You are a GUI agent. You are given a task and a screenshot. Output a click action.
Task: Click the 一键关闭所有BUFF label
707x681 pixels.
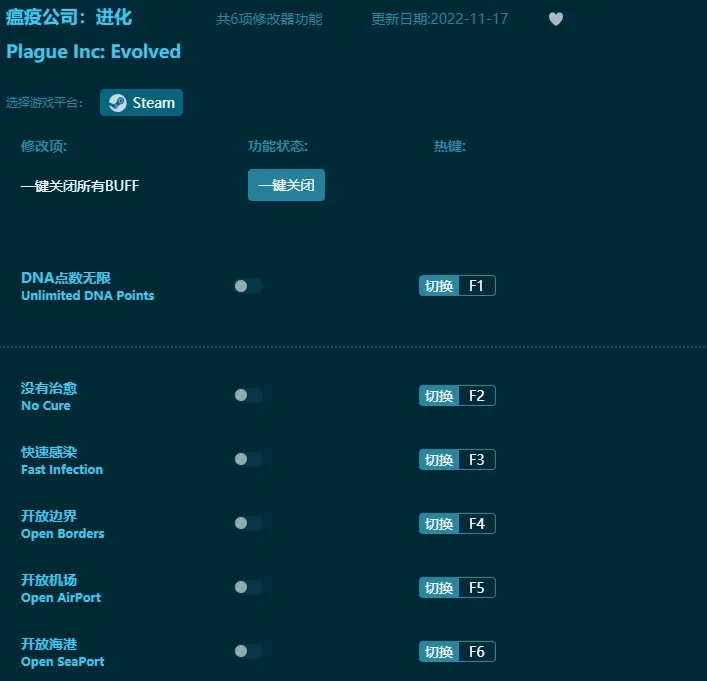[x=80, y=186]
